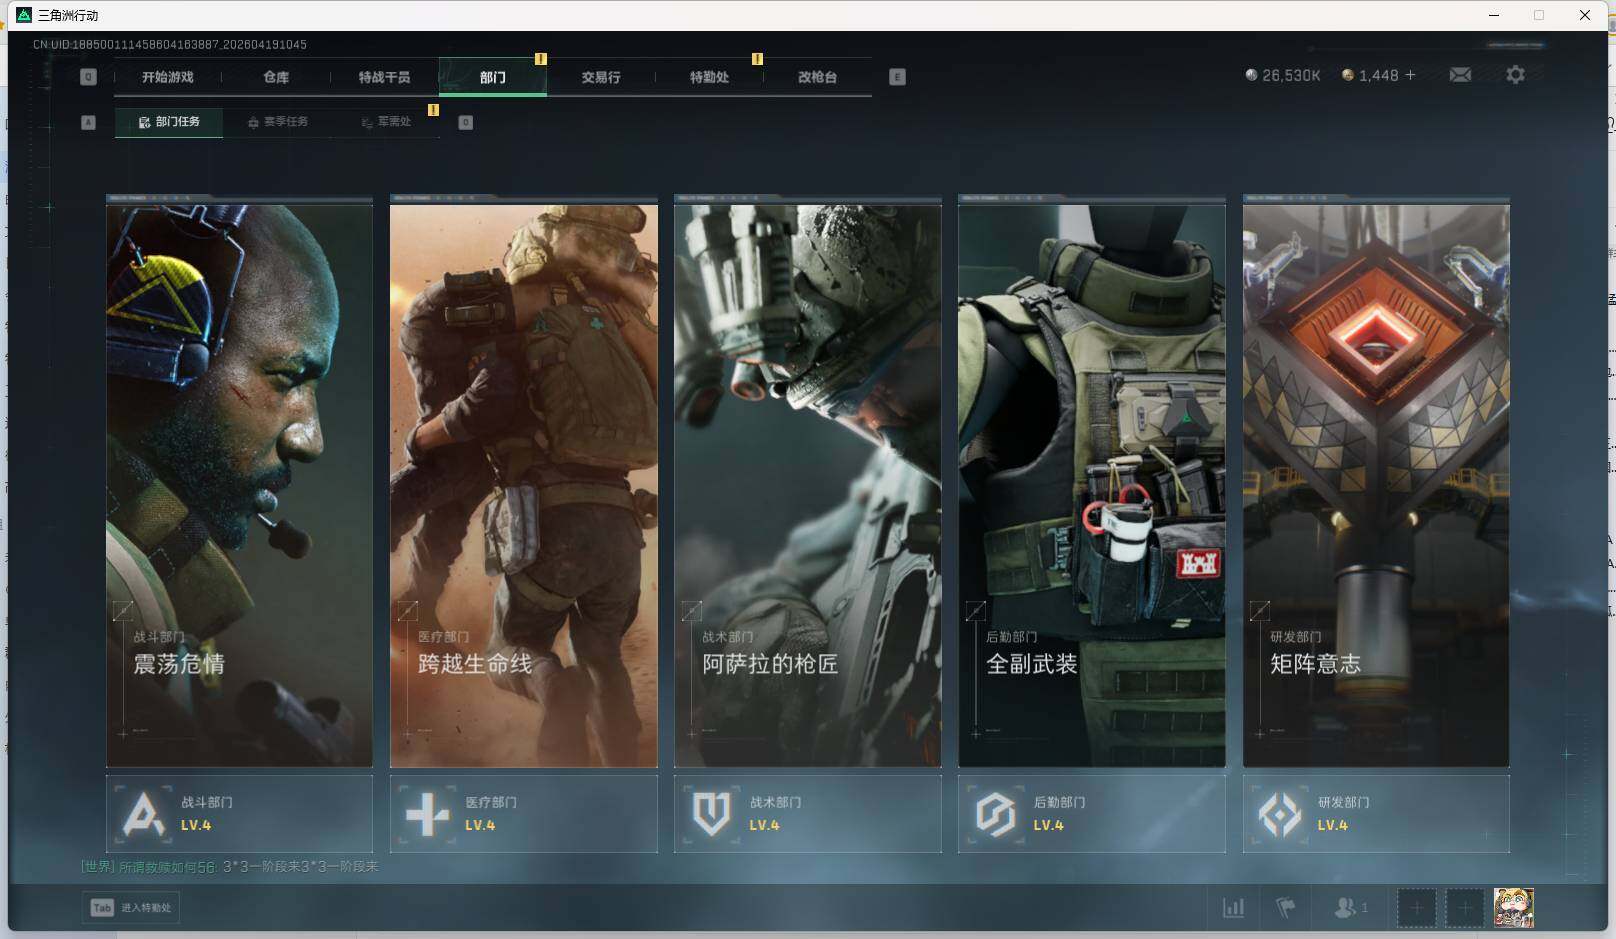Switch to the 仓库 tab
The height and width of the screenshot is (939, 1616).
[x=276, y=77]
